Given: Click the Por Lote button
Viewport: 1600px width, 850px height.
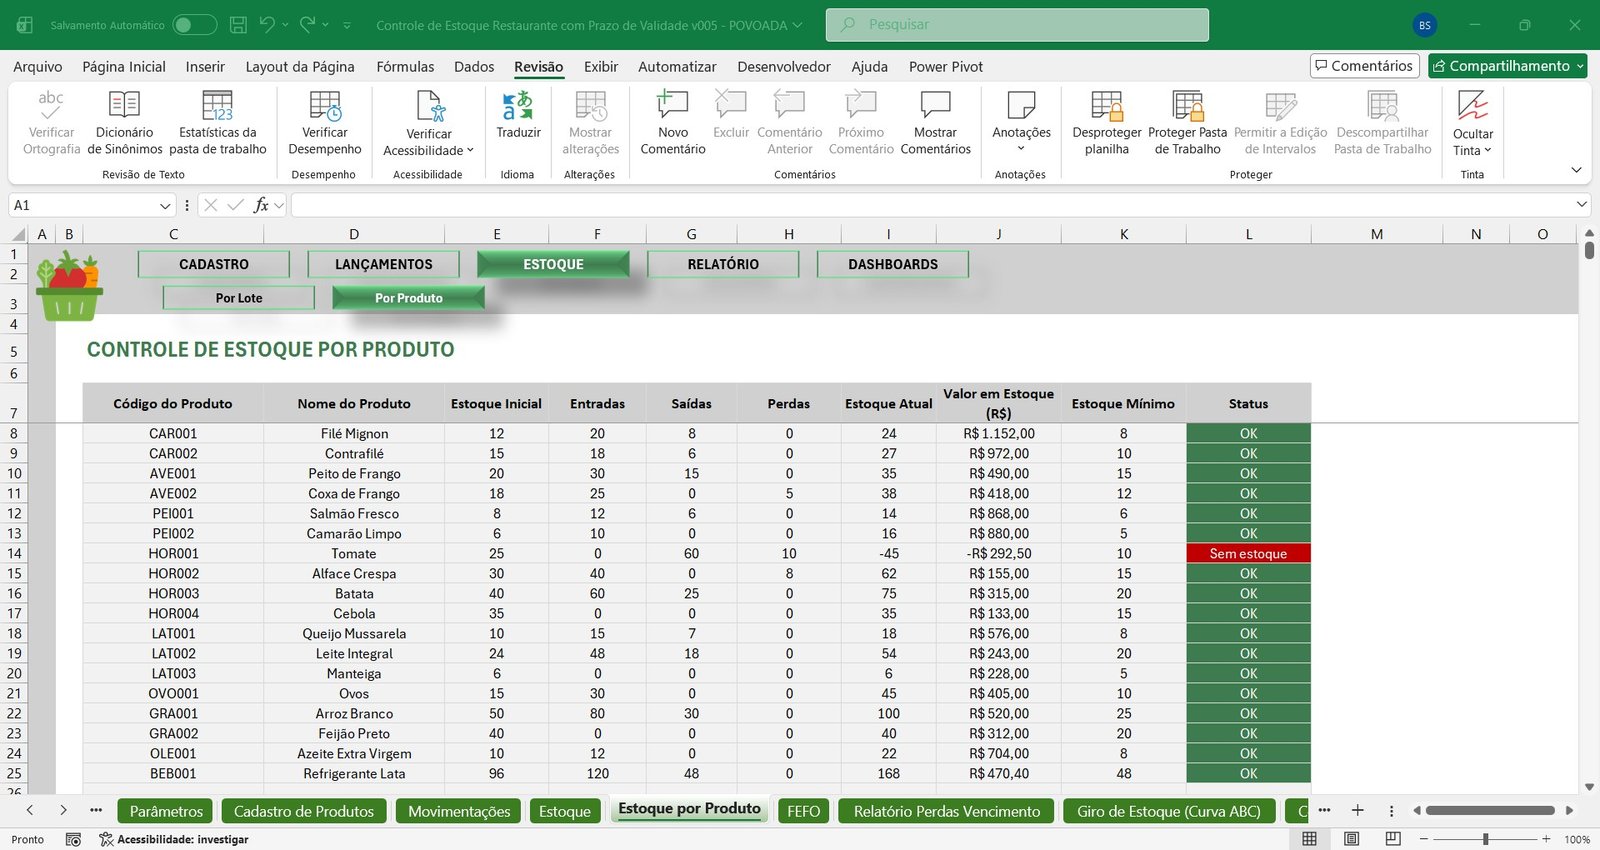Looking at the screenshot, I should [239, 298].
